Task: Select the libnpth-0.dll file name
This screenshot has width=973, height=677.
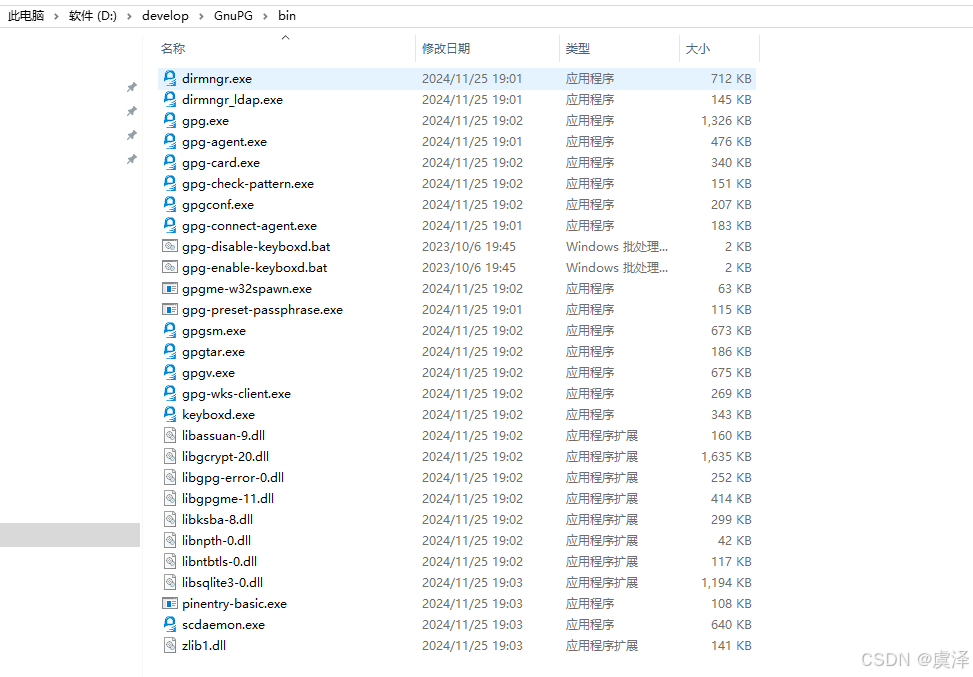Action: (216, 540)
